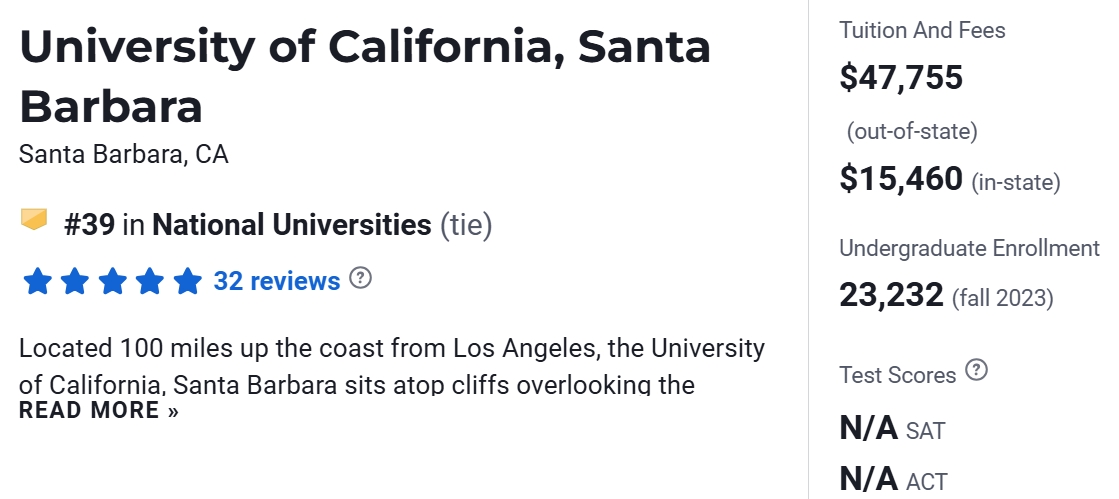Click the fifth blue rating star
Image resolution: width=1119 pixels, height=499 pixels.
tap(187, 281)
